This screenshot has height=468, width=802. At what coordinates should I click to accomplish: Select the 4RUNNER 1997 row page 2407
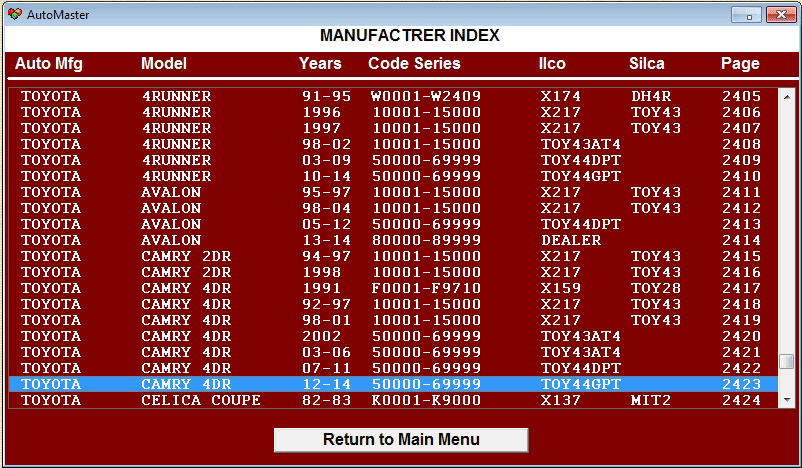[x=393, y=128]
